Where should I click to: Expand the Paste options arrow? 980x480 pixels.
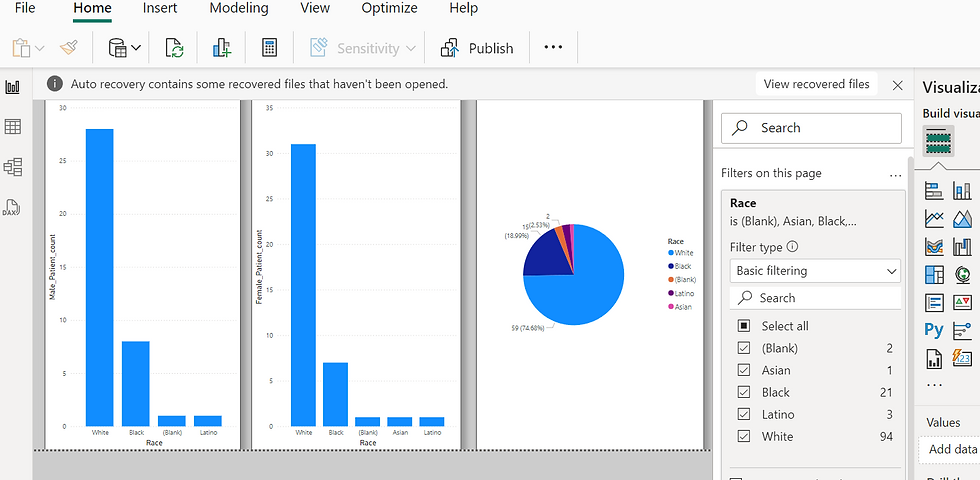(39, 48)
